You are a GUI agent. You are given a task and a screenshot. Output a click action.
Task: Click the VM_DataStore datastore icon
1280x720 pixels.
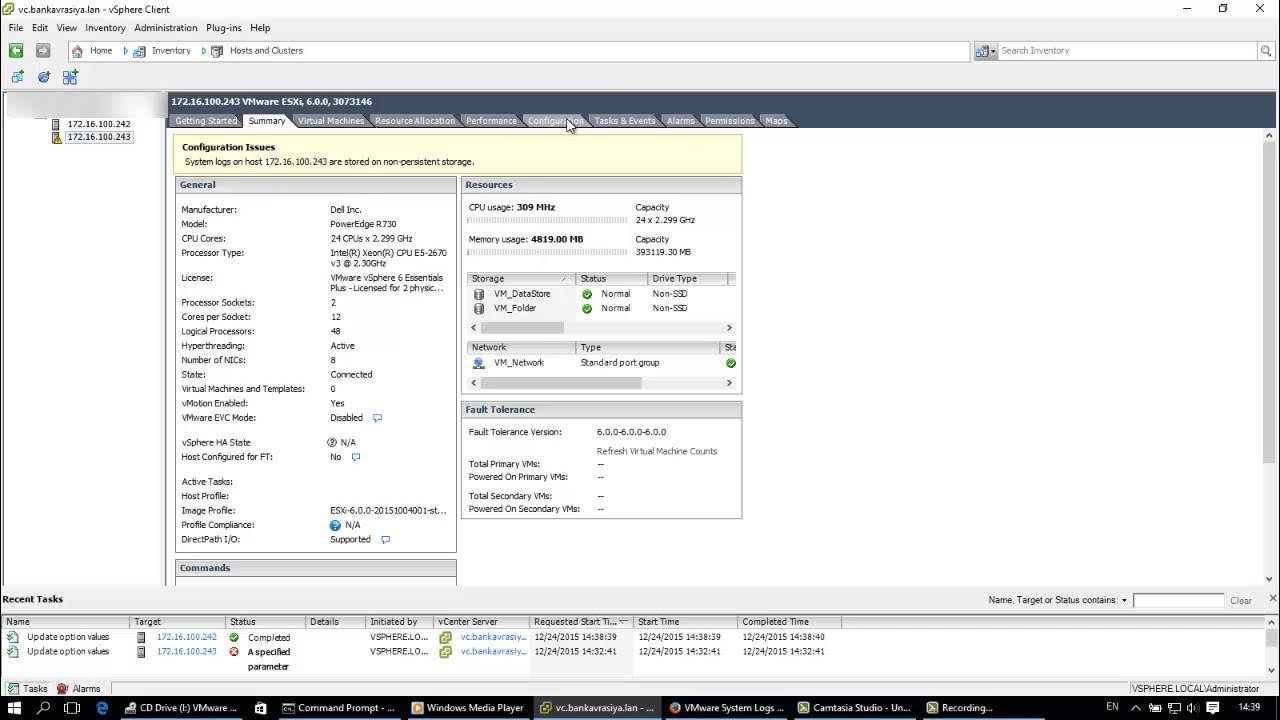[479, 294]
